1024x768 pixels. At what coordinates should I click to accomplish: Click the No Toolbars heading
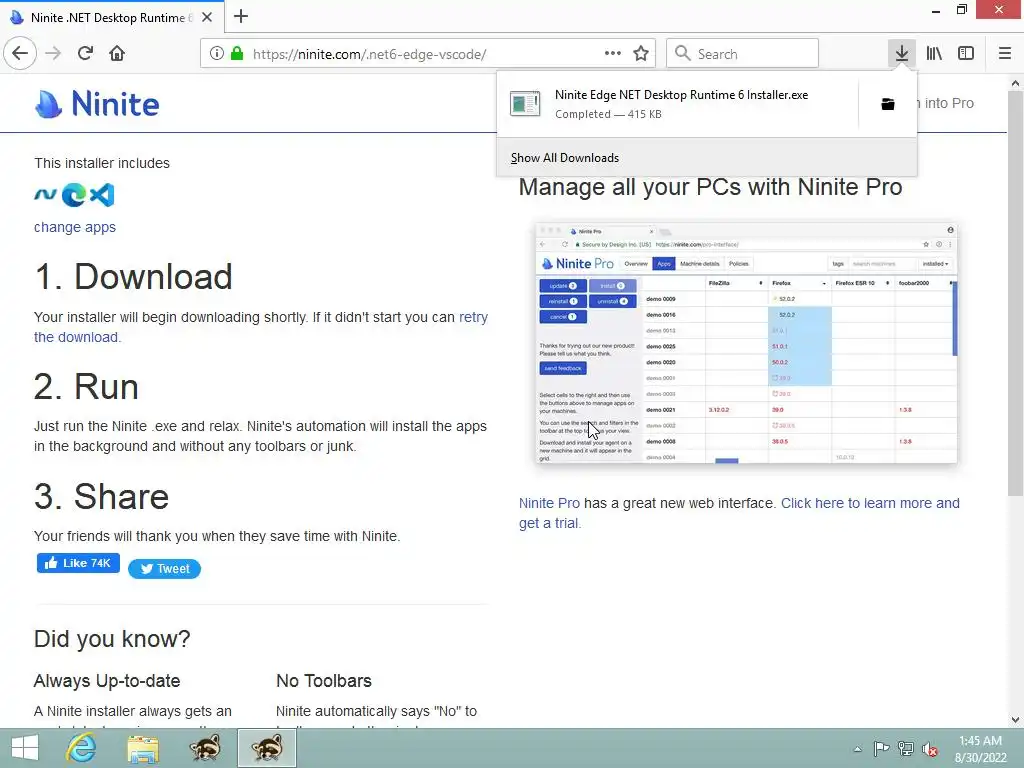tap(324, 680)
